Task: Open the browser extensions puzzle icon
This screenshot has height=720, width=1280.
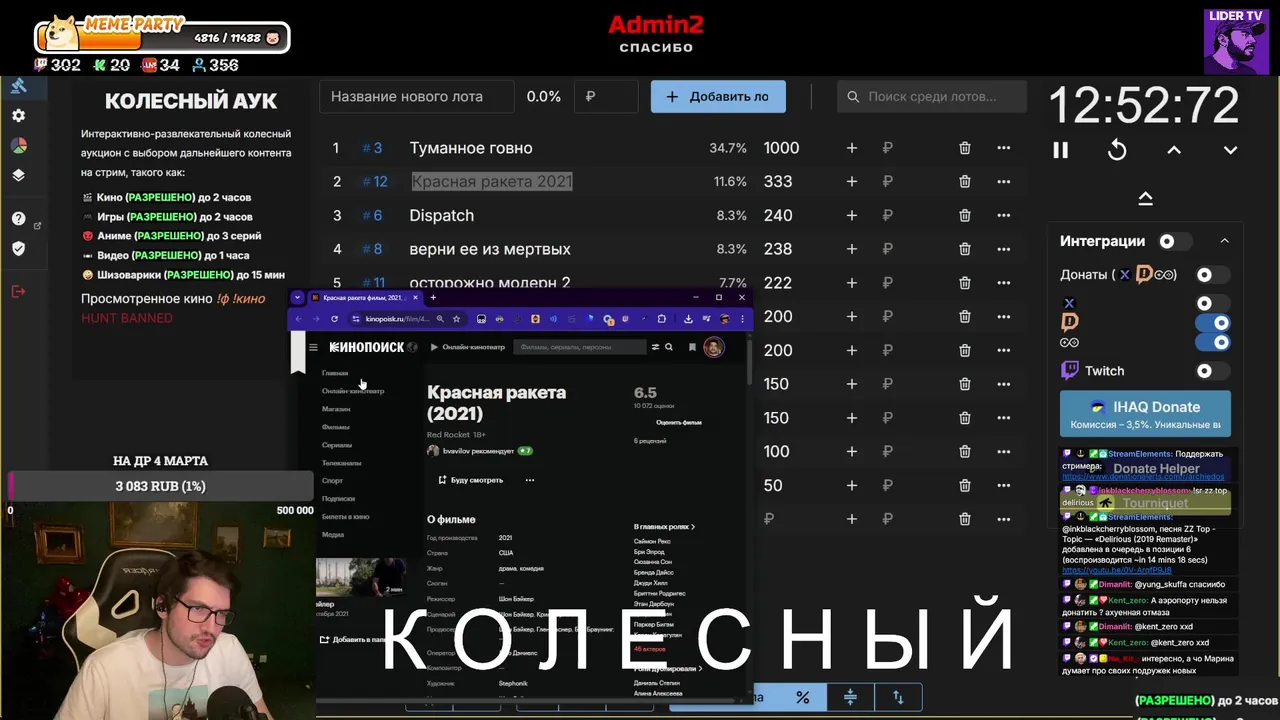Action: tap(661, 319)
